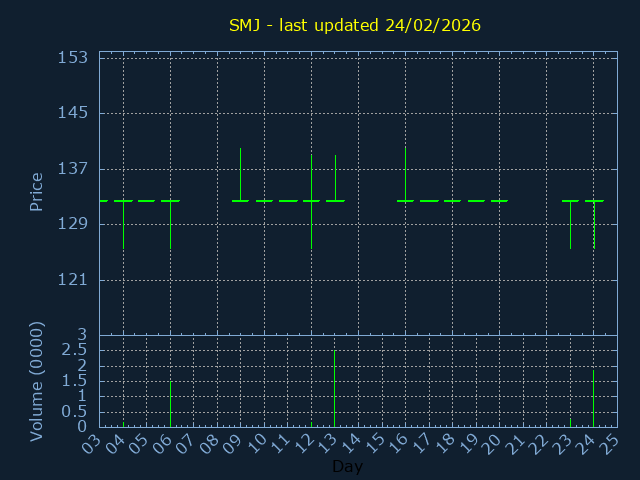Click the 2.5 volume tick label

tap(74, 350)
